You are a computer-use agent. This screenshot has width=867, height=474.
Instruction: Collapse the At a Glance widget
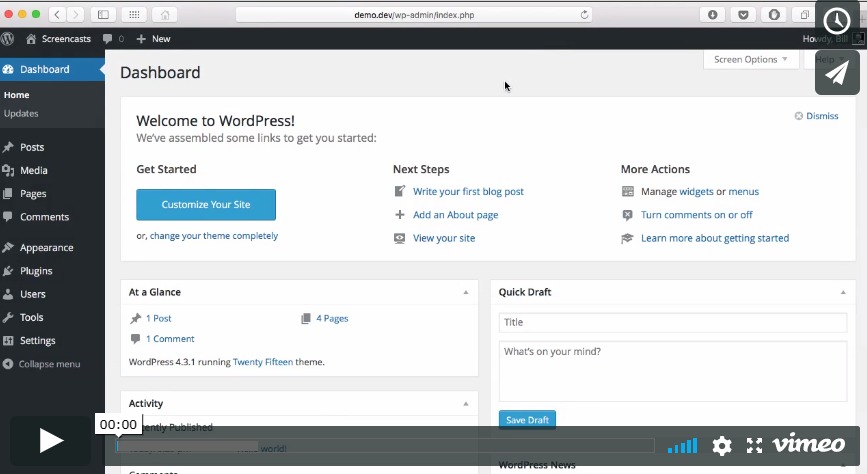(465, 292)
